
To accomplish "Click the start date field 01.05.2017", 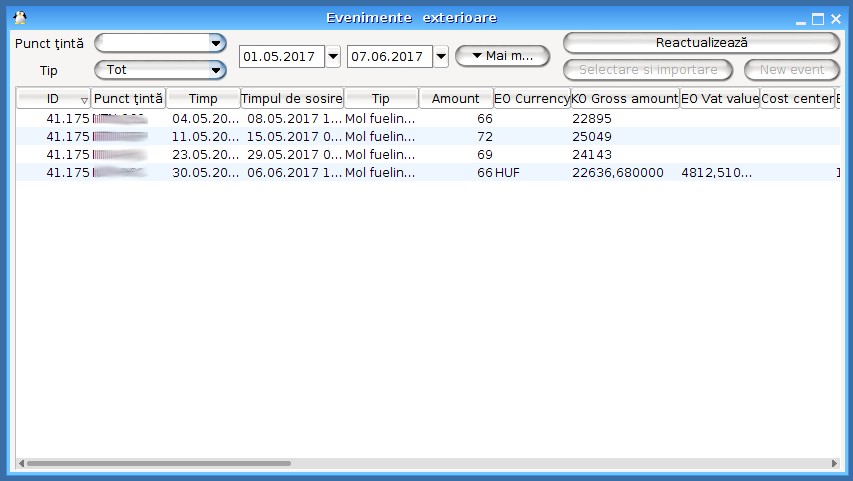I will click(281, 57).
